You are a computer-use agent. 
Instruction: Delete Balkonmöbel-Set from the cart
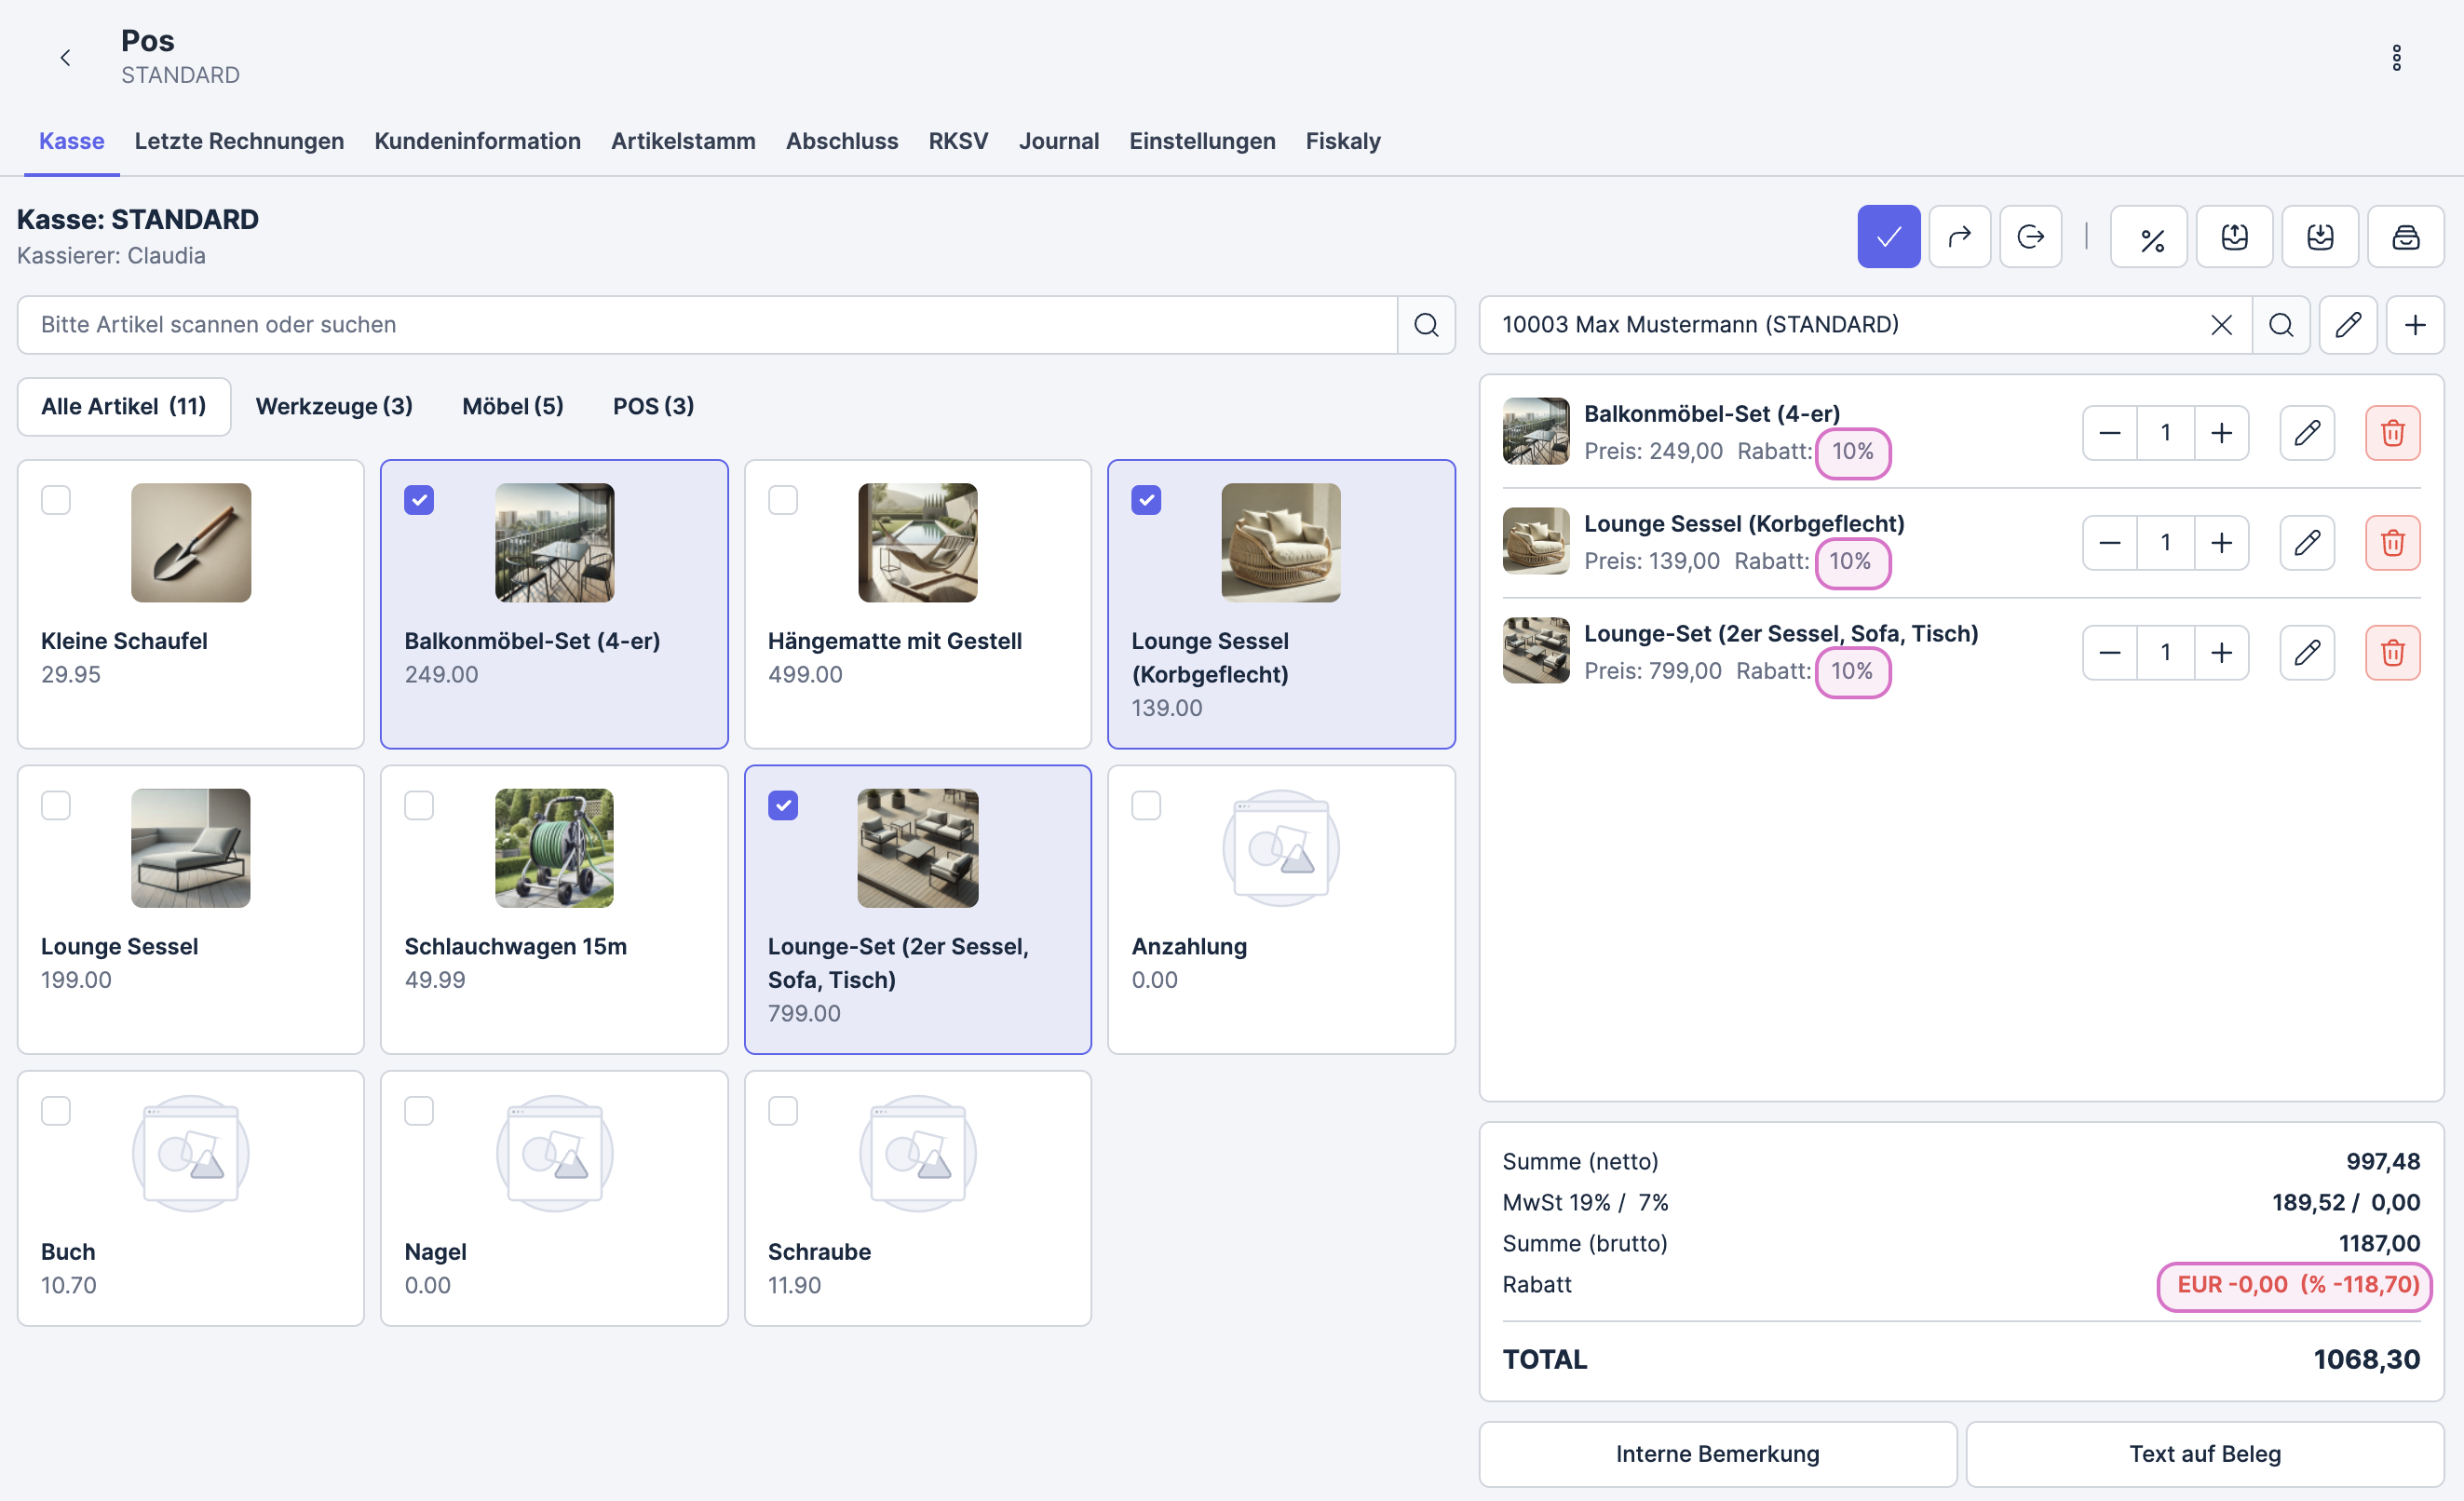pos(2392,433)
